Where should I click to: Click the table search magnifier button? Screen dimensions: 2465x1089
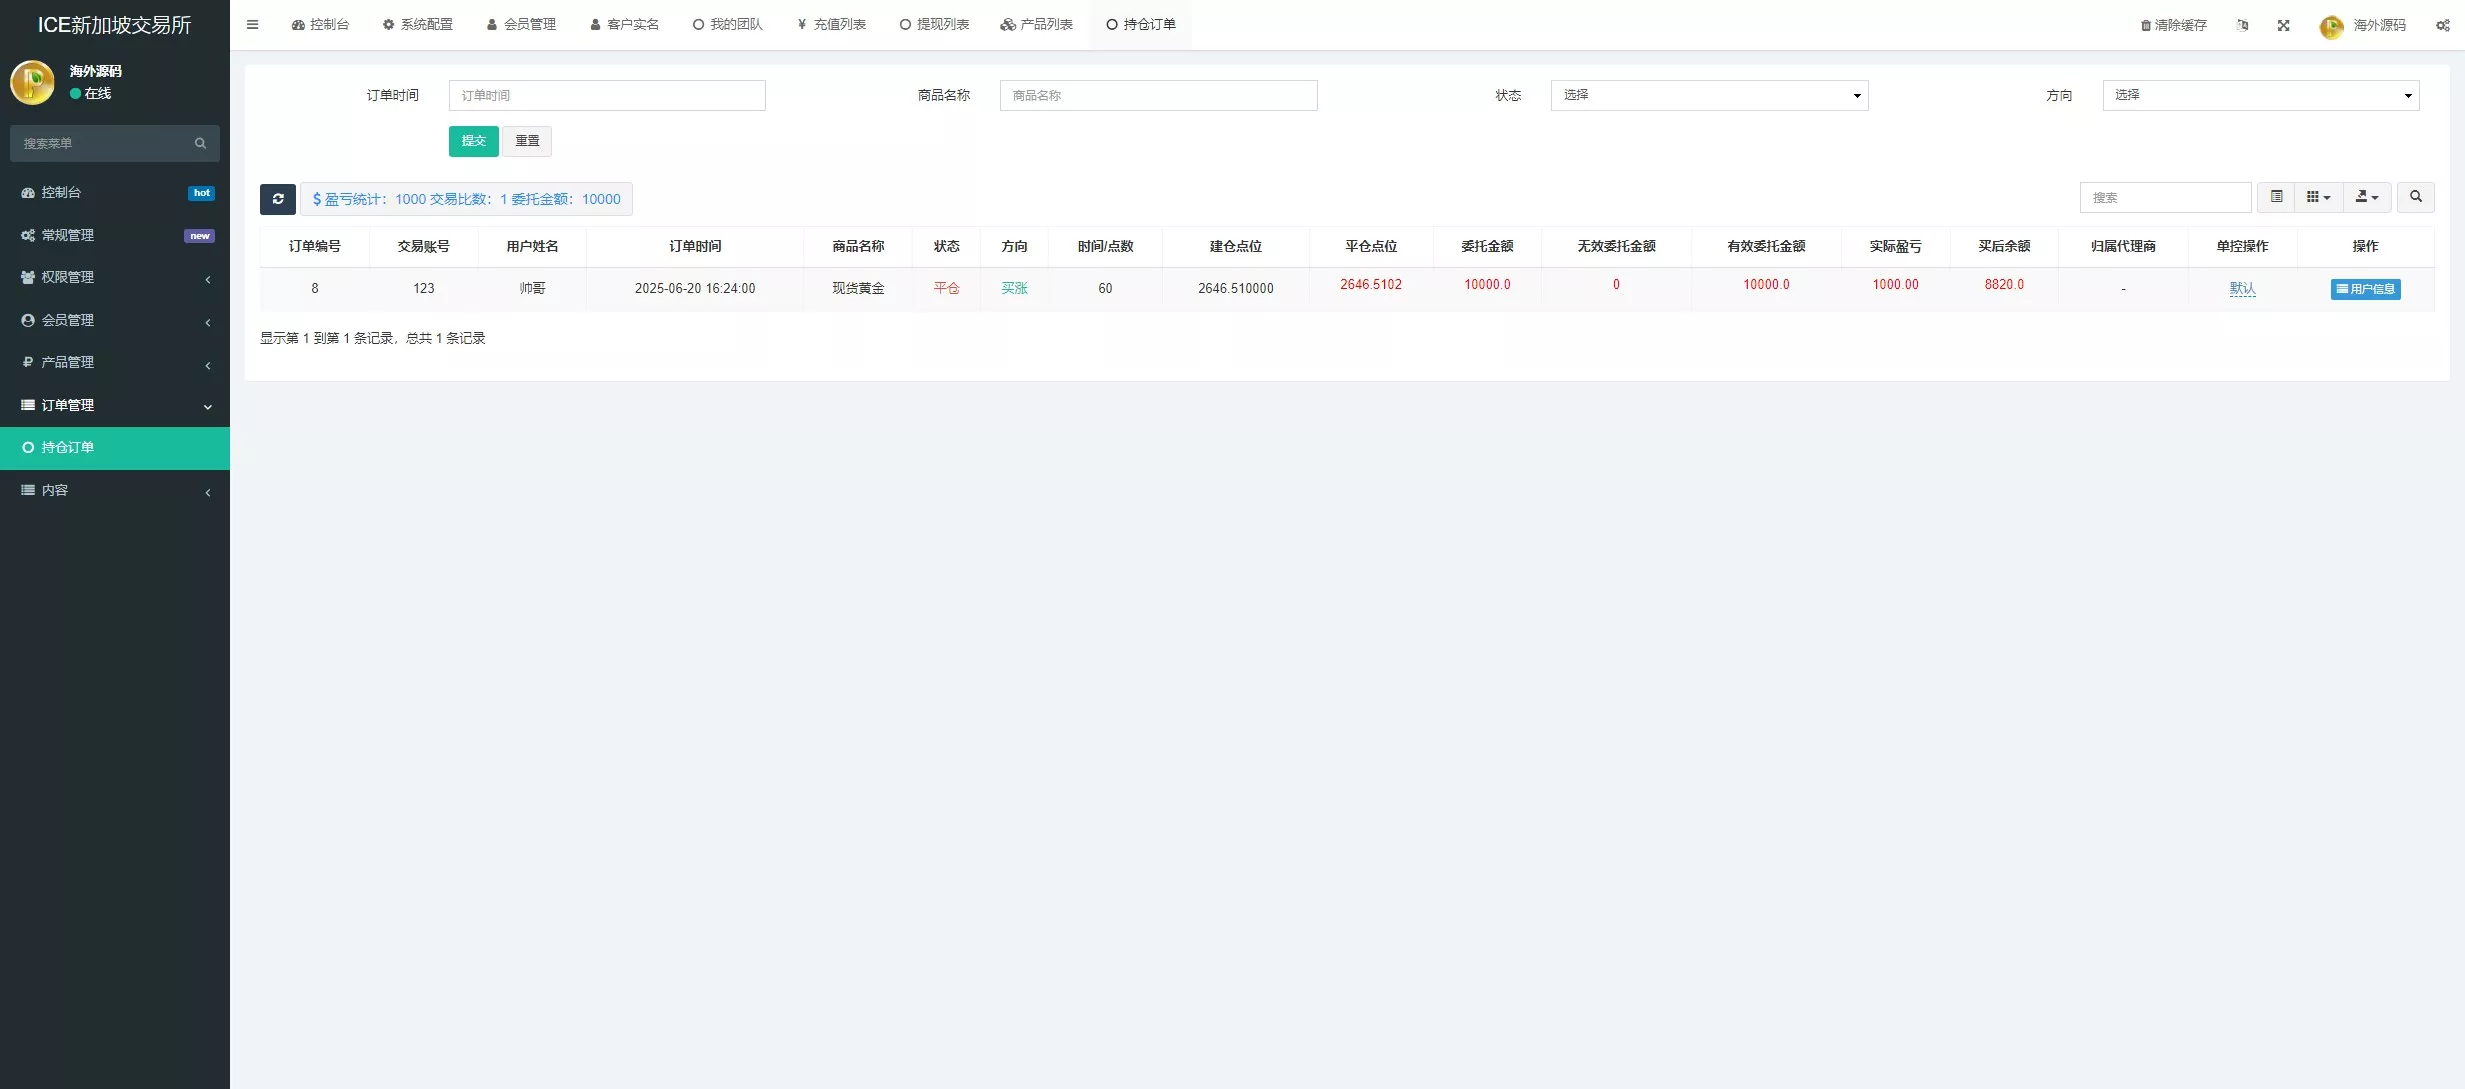[2416, 197]
